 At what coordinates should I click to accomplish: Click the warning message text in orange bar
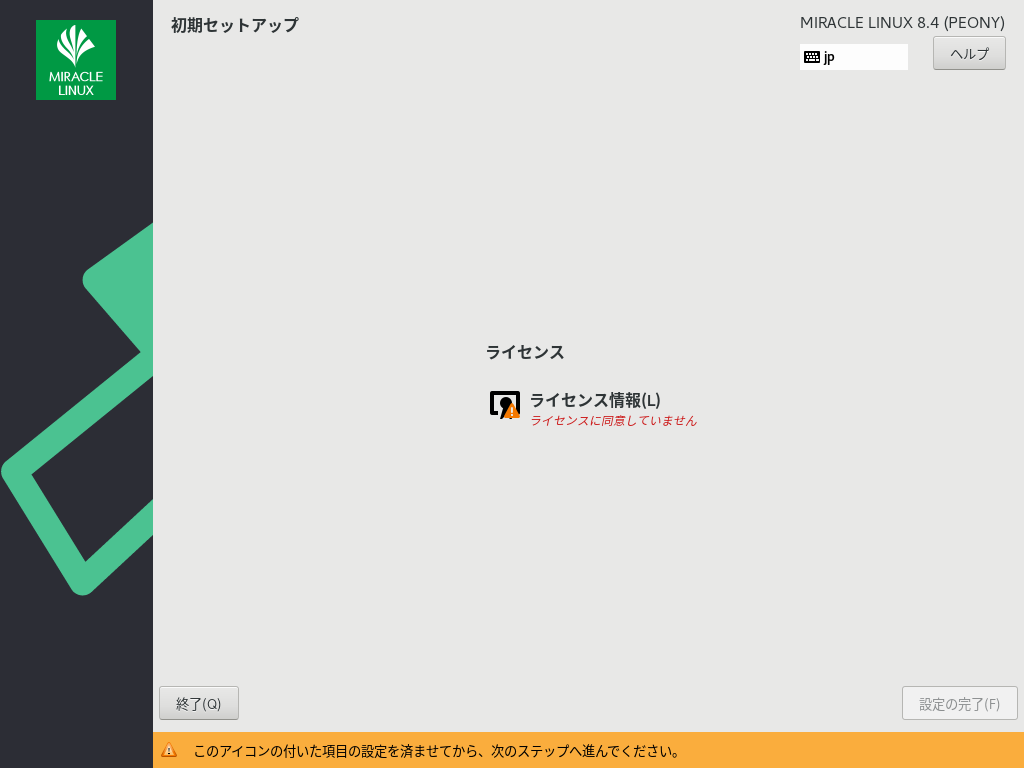pos(437,750)
